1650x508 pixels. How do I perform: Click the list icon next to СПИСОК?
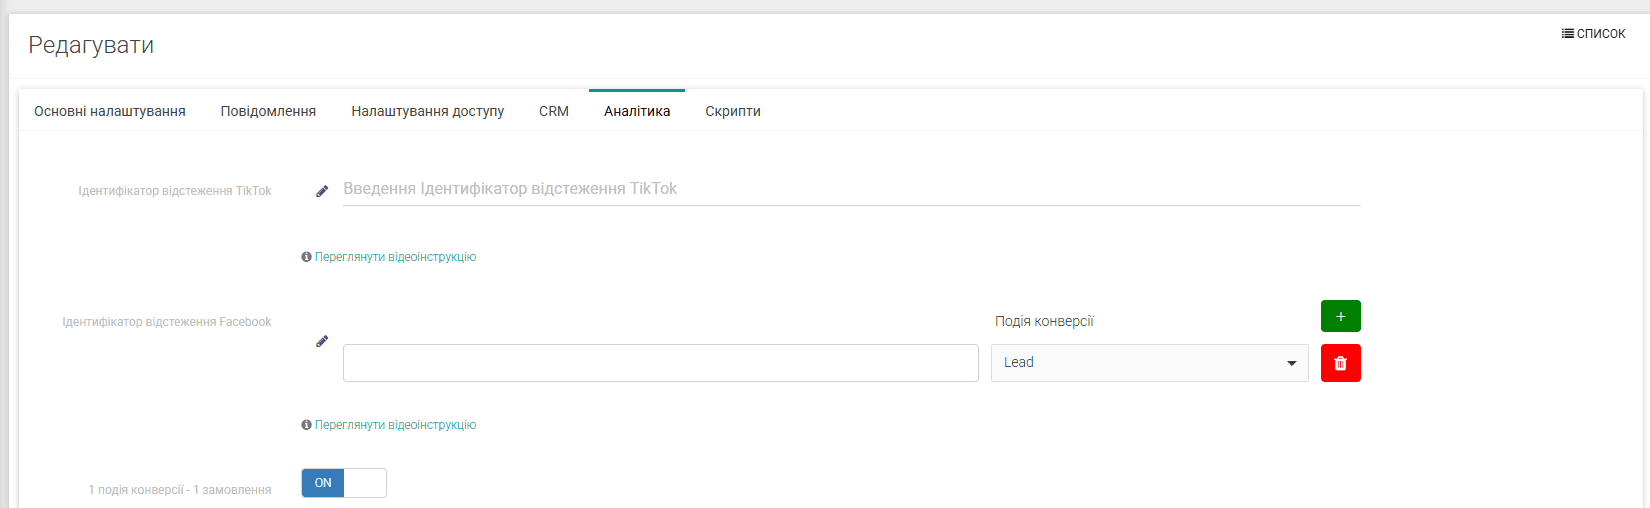click(x=1568, y=34)
